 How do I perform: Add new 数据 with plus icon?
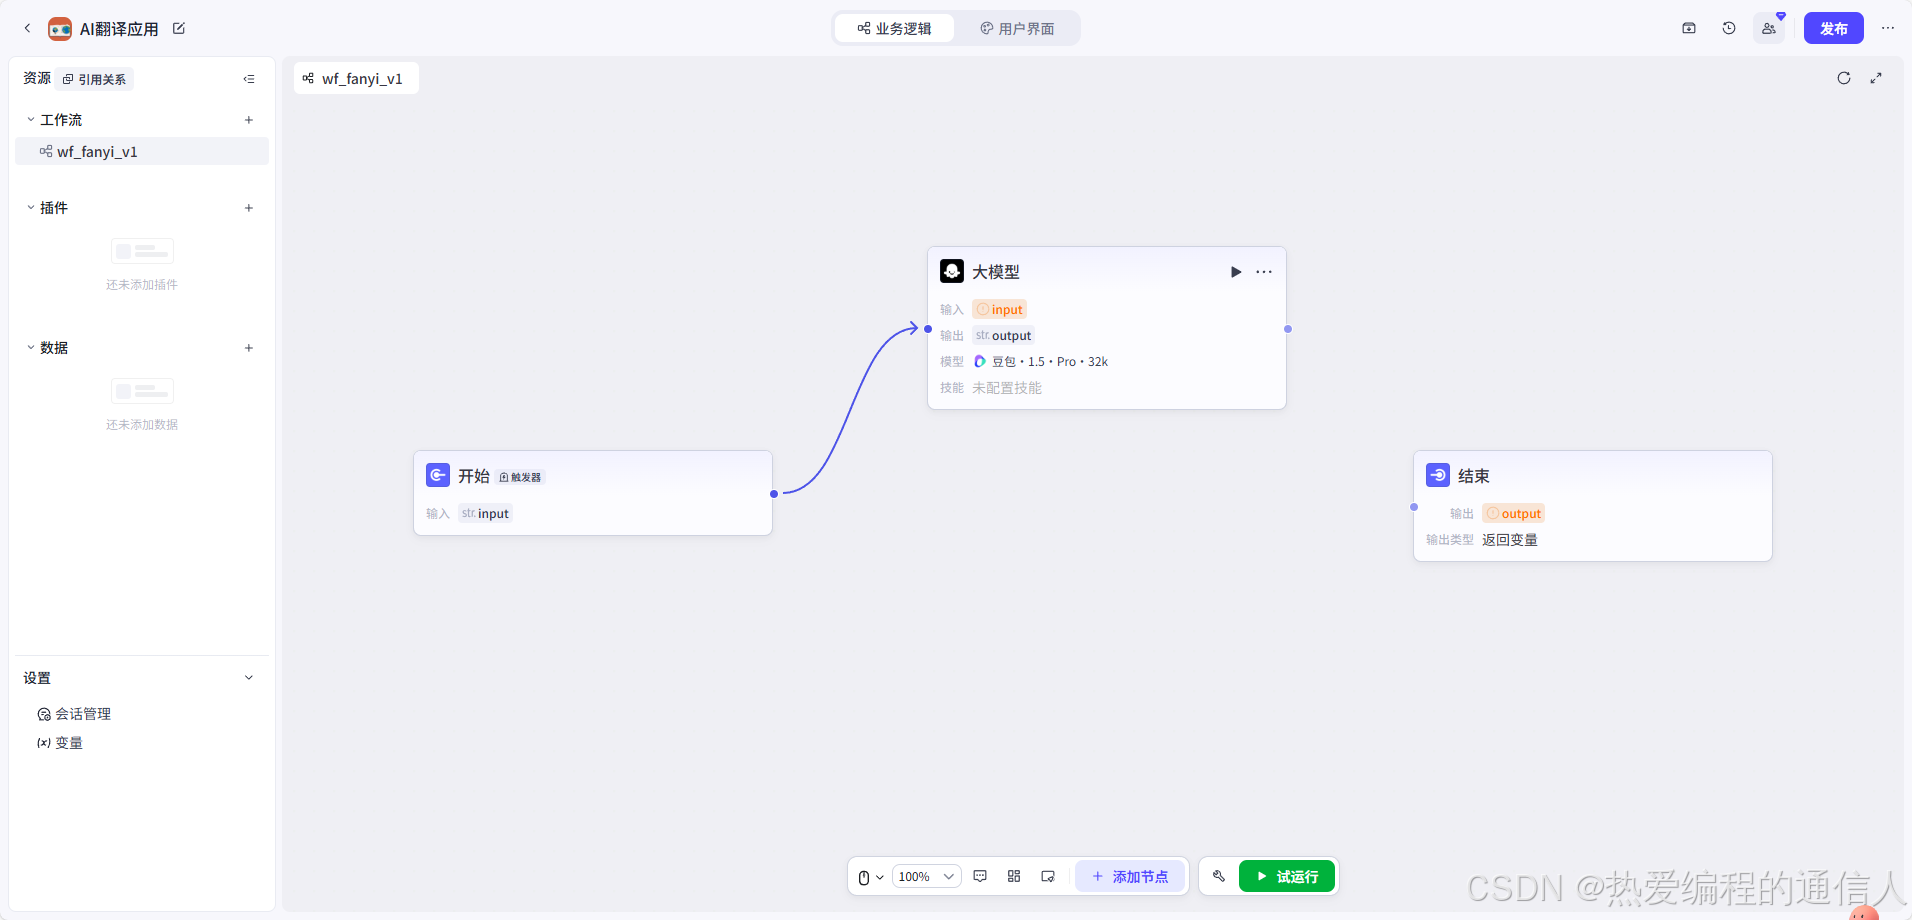coord(249,348)
